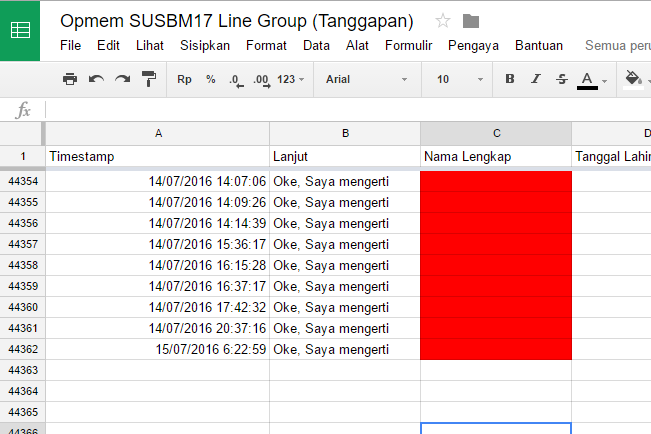
Task: Open the Pengaya menu
Action: pyautogui.click(x=473, y=45)
